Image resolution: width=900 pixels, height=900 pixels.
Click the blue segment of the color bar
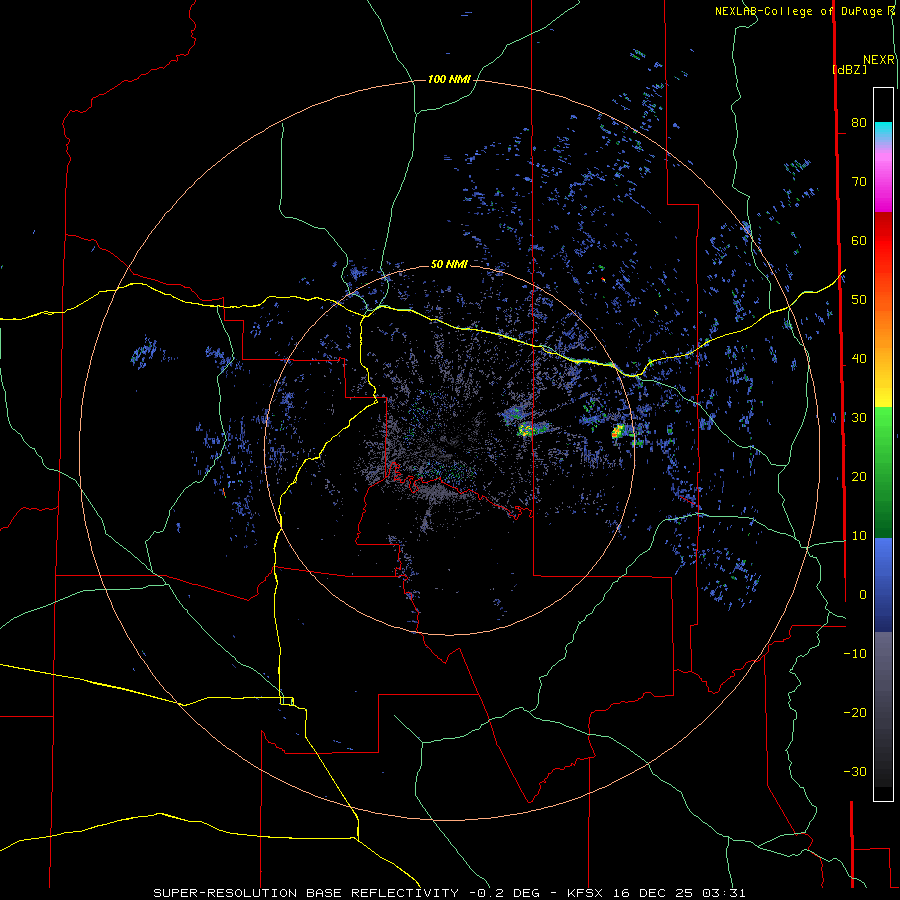(883, 584)
